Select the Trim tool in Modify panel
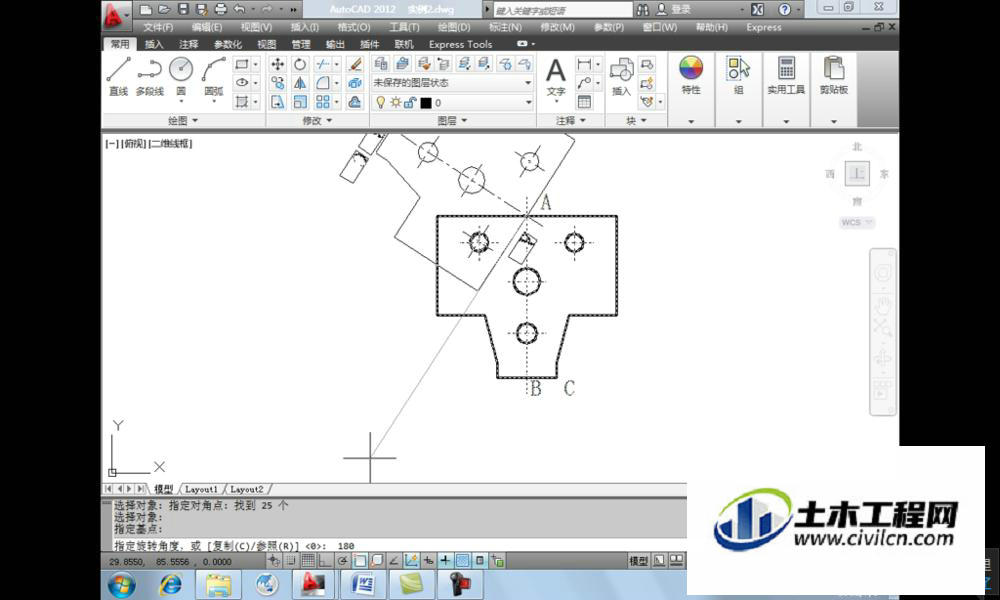The image size is (1000, 600). [x=323, y=64]
